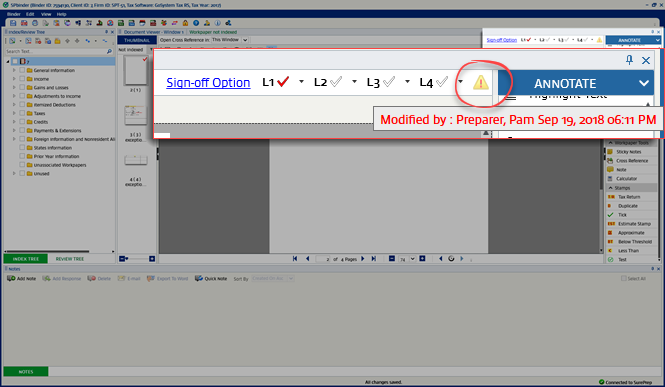Open the Help menu
The height and width of the screenshot is (387, 665).
61,14
